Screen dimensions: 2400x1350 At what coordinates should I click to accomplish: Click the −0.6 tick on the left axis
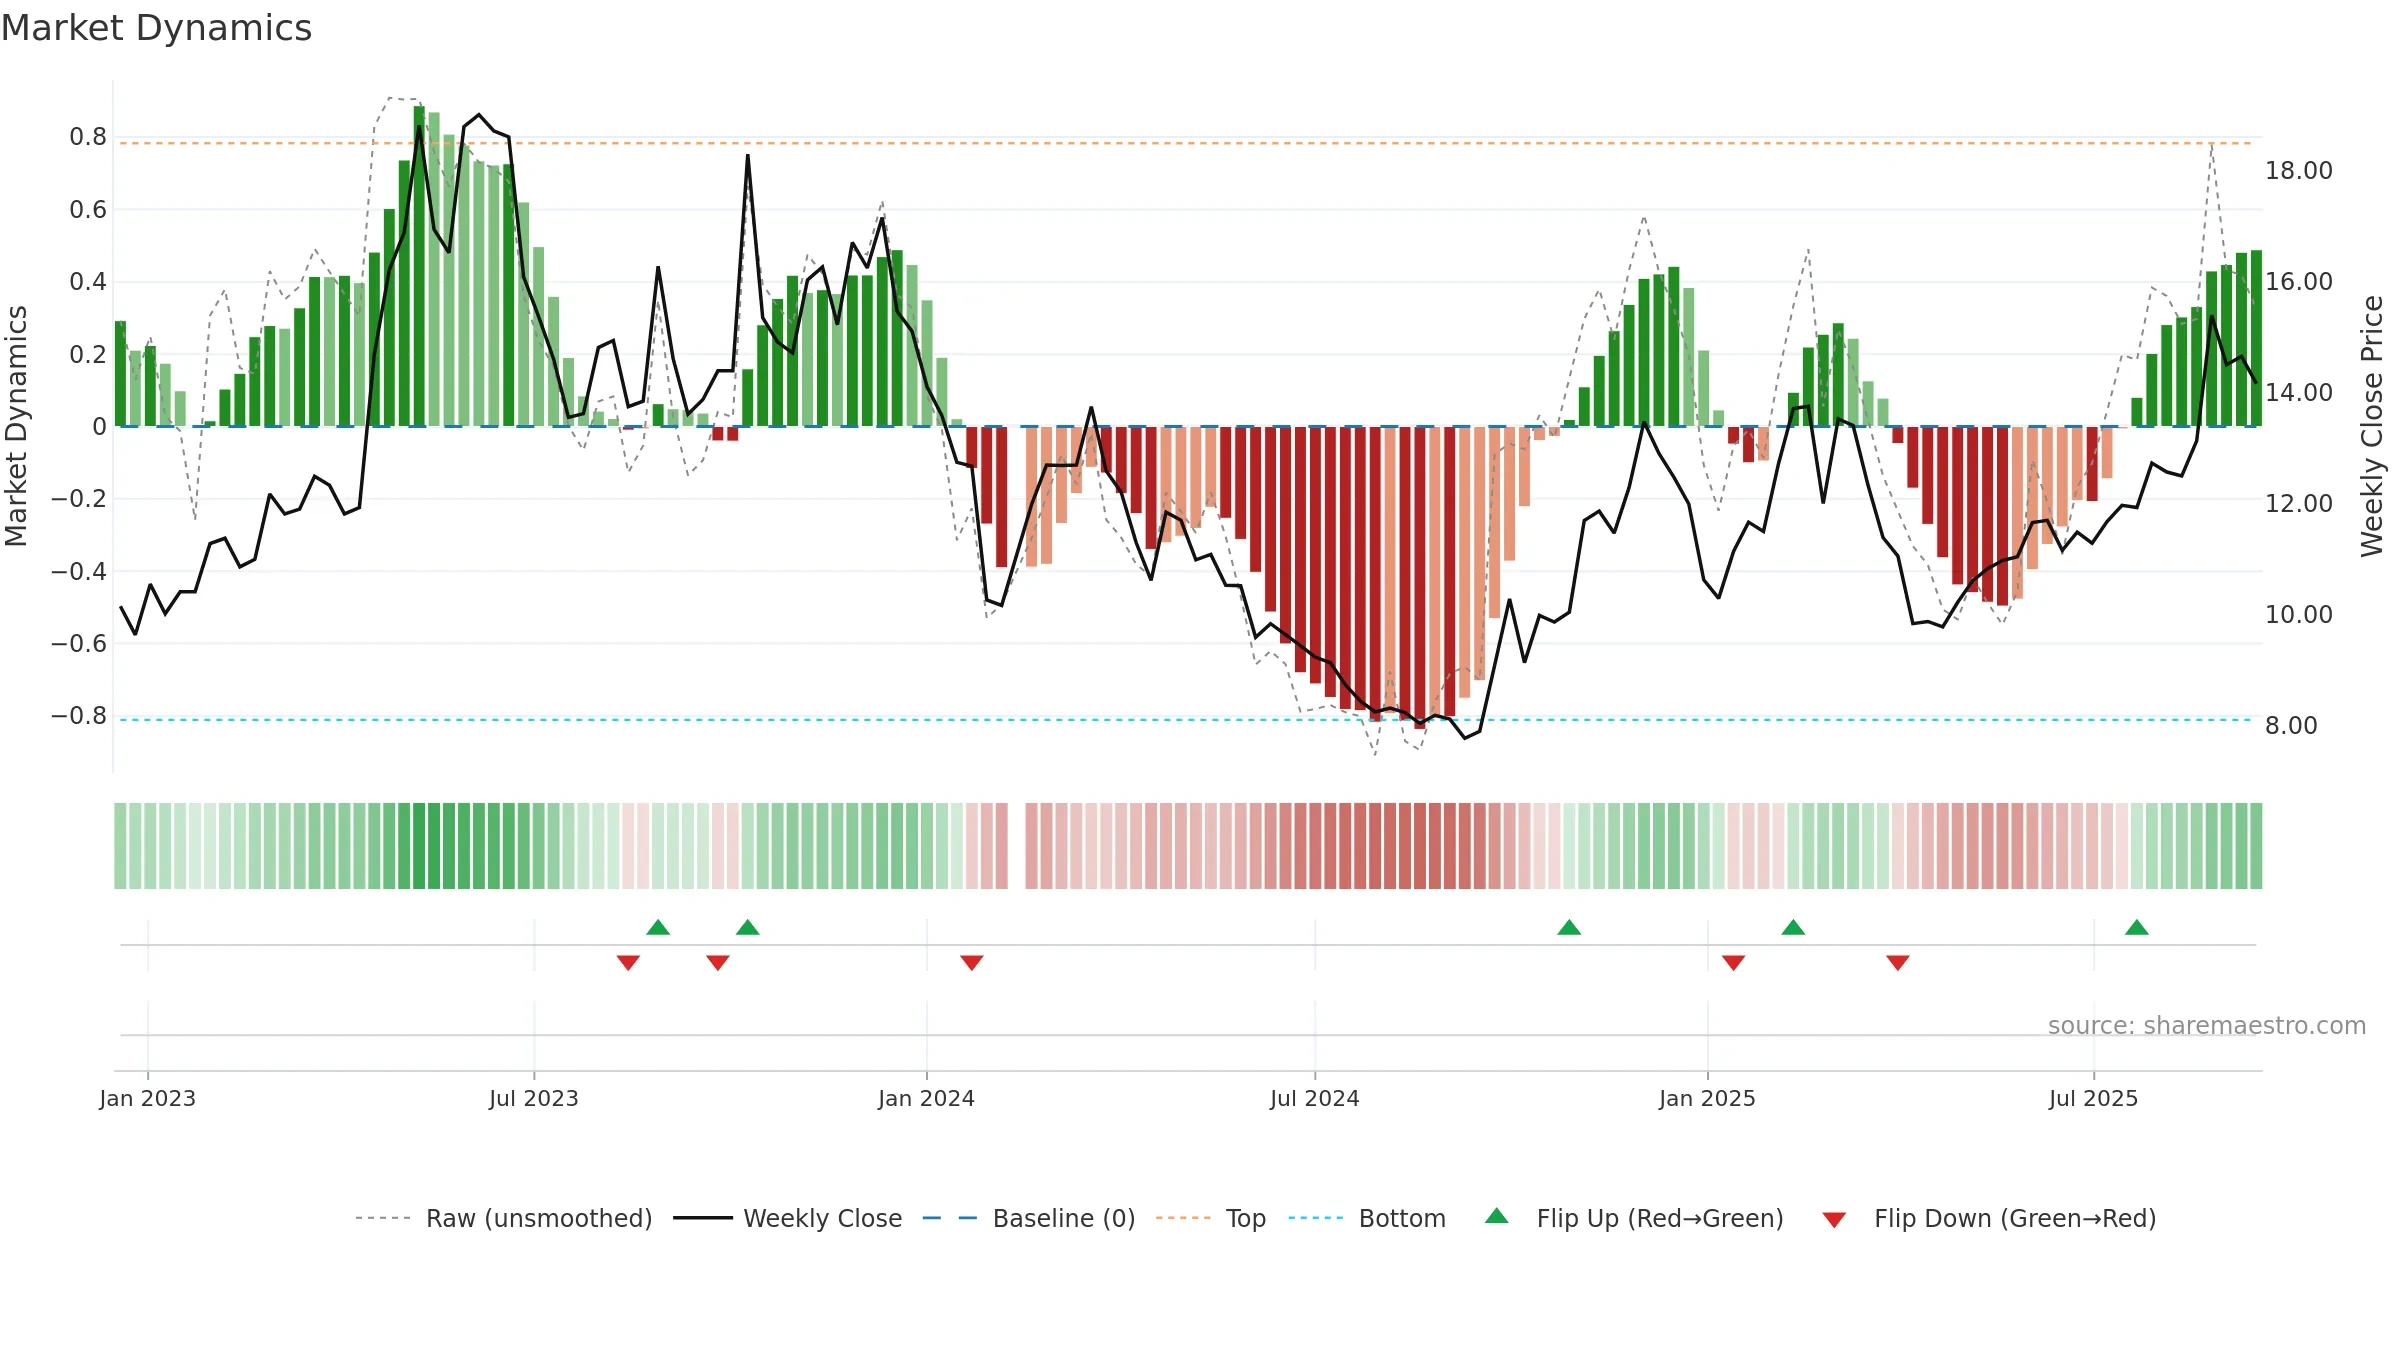tap(79, 643)
